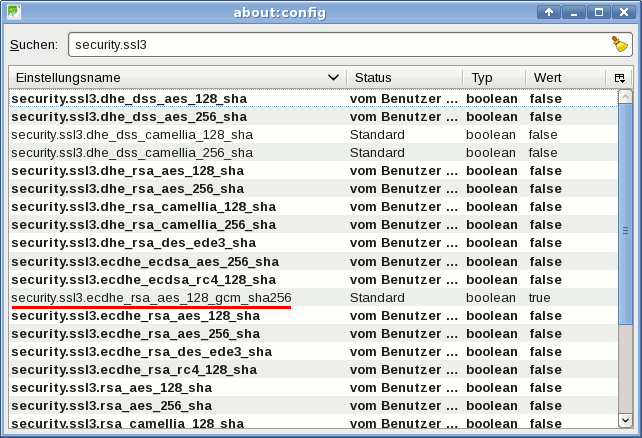
Task: Click scrollbar up arrow
Action: (x=625, y=98)
